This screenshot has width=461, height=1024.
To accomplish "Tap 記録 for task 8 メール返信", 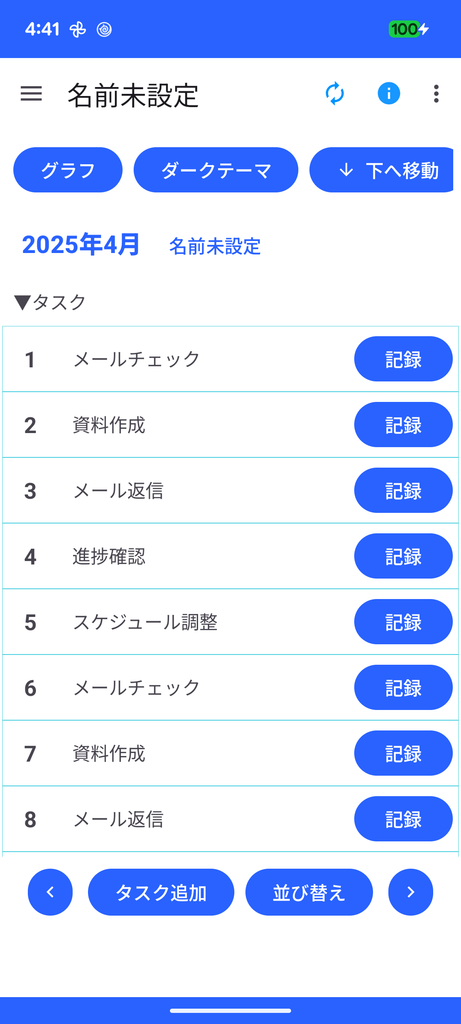I will click(x=404, y=819).
